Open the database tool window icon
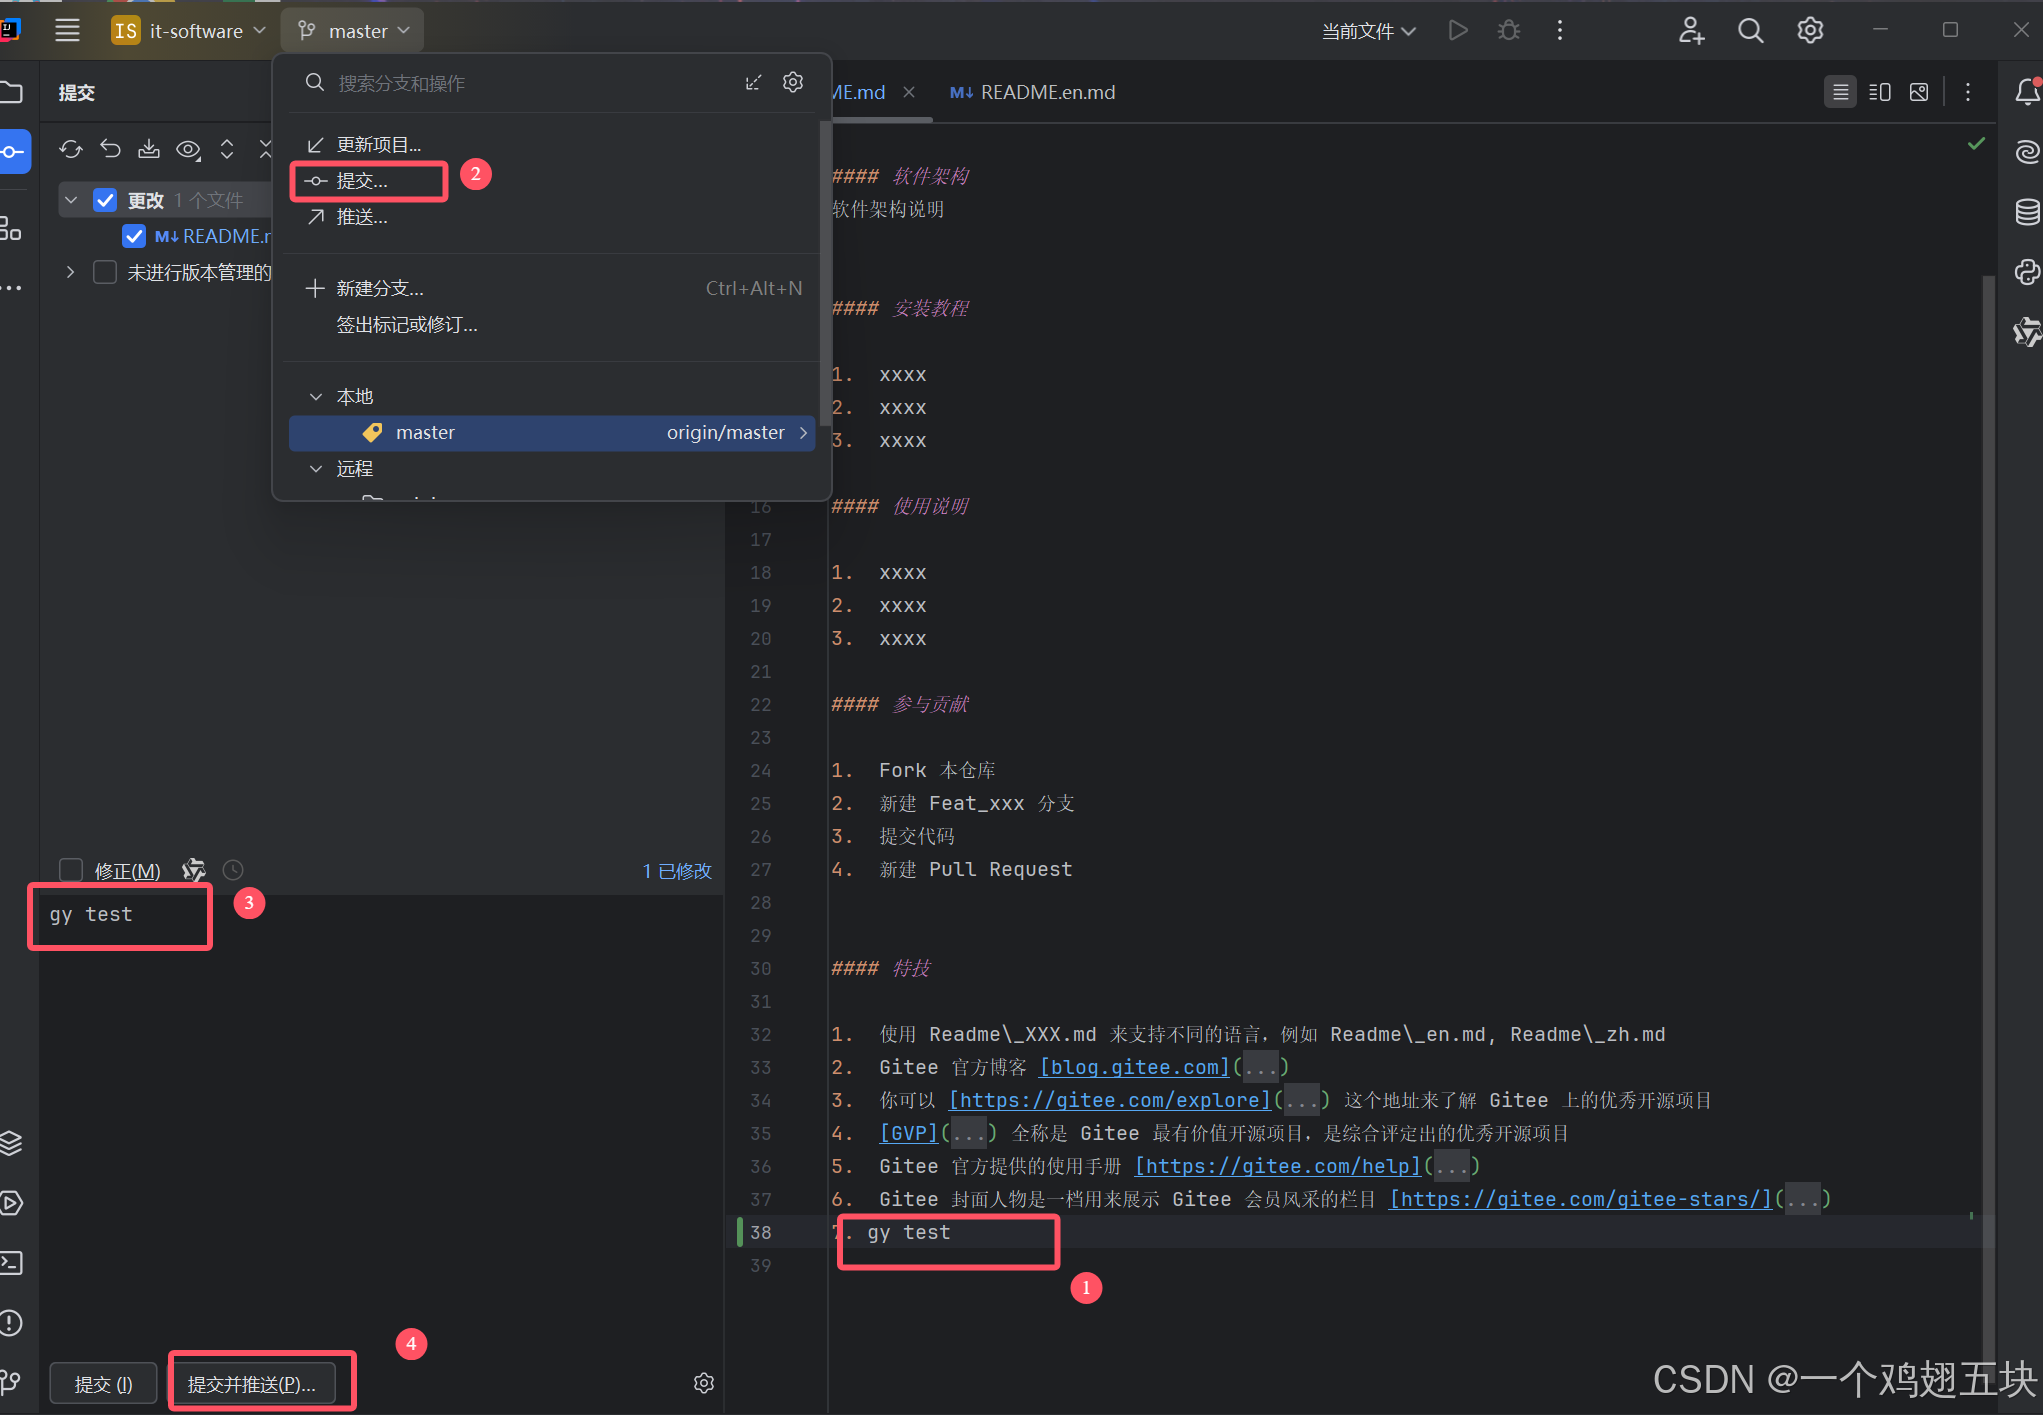 (2026, 212)
